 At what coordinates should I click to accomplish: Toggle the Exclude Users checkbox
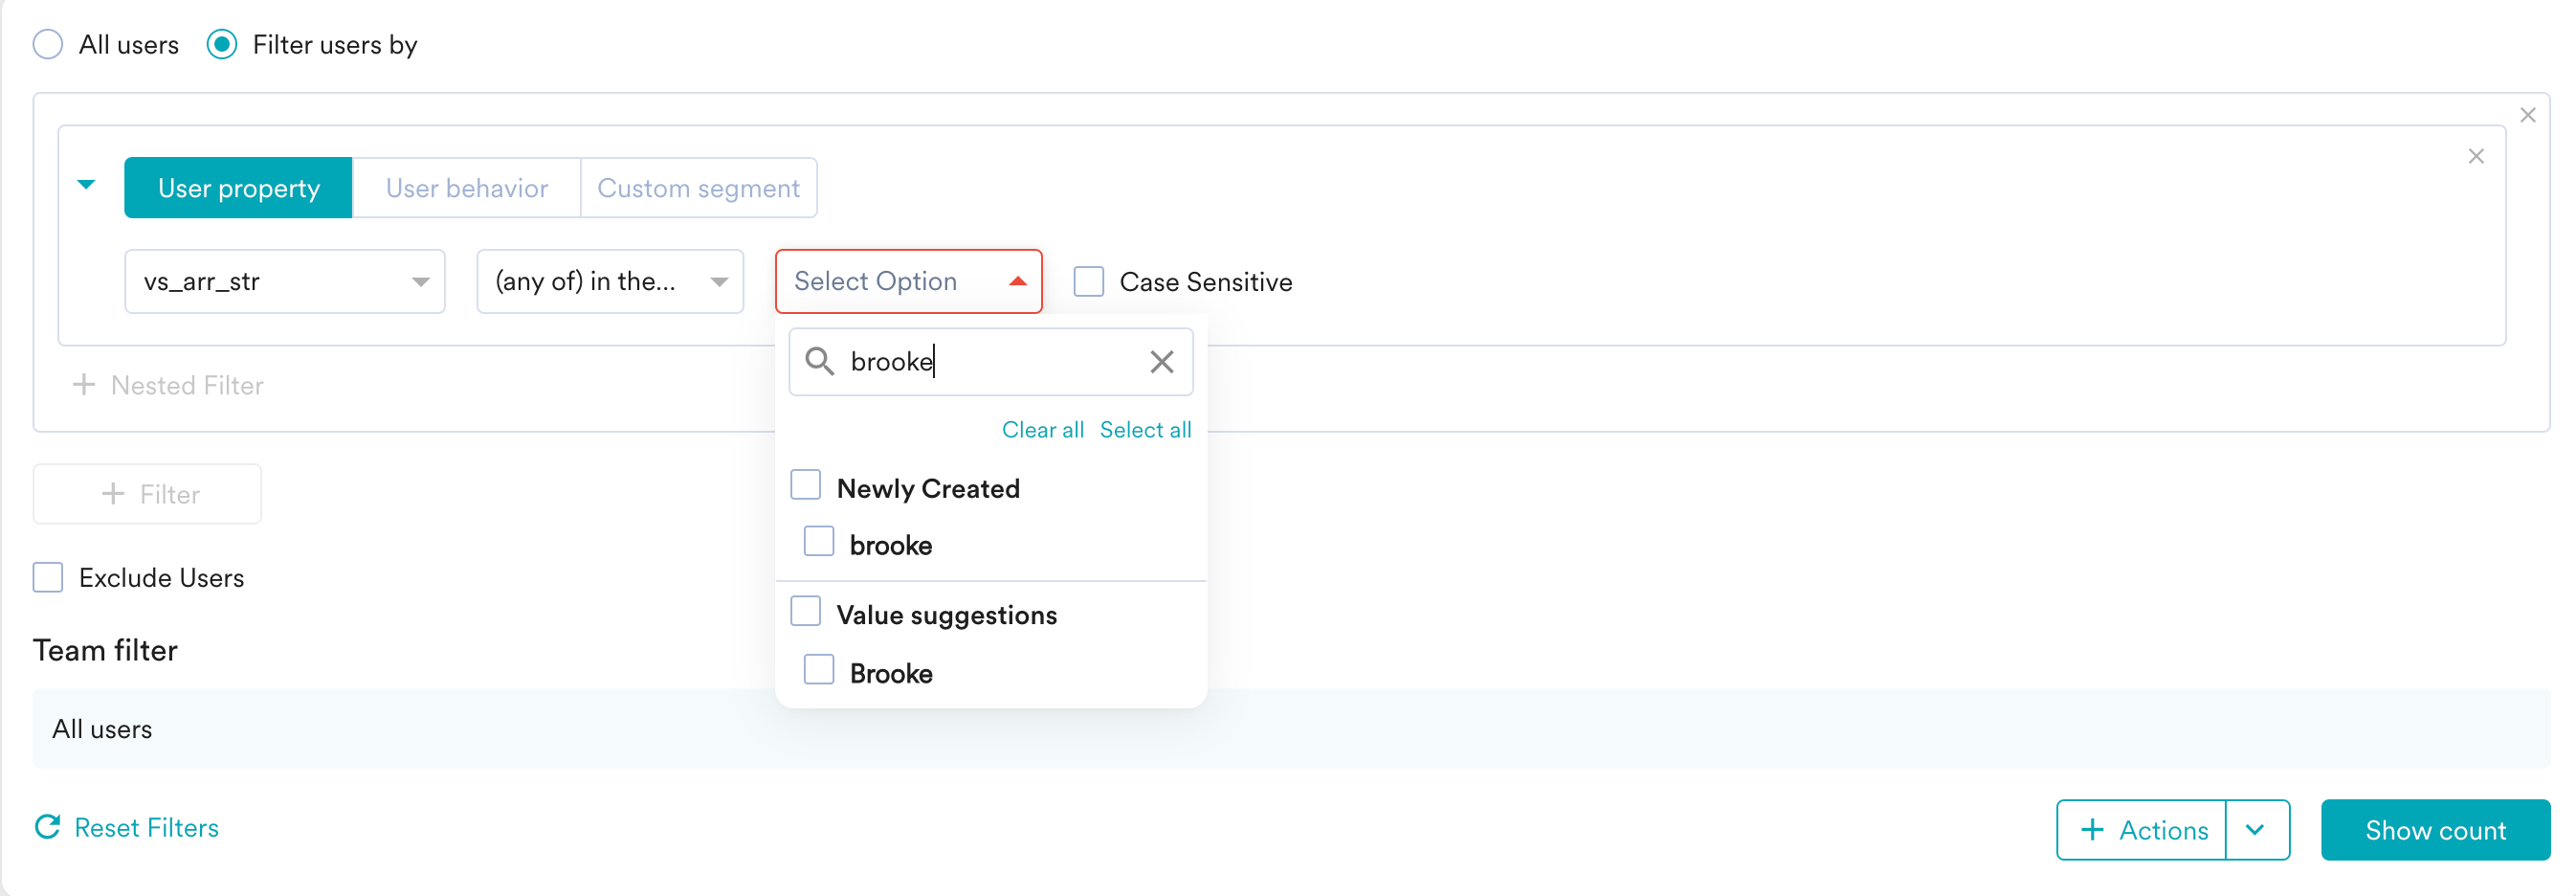click(x=48, y=578)
